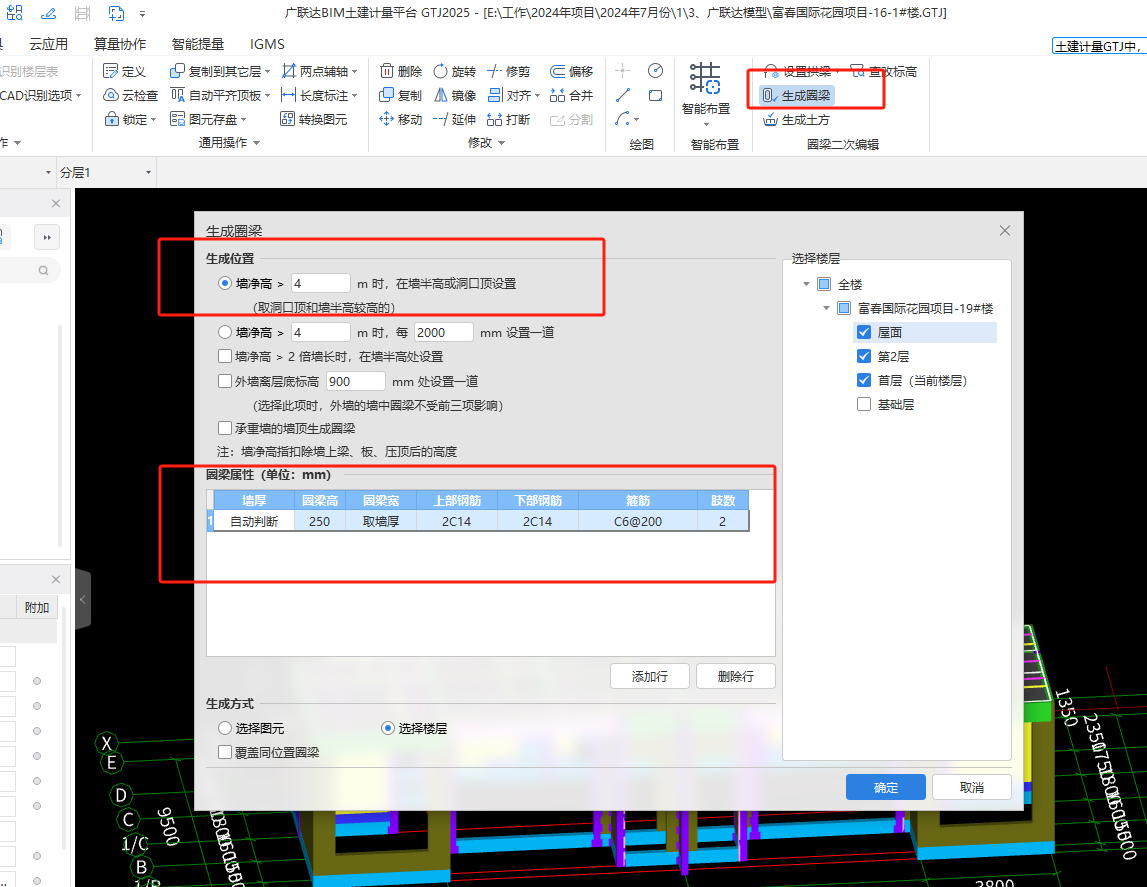Click the 2000 mm spacing input field
Viewport: 1147px width, 887px height.
(x=443, y=332)
